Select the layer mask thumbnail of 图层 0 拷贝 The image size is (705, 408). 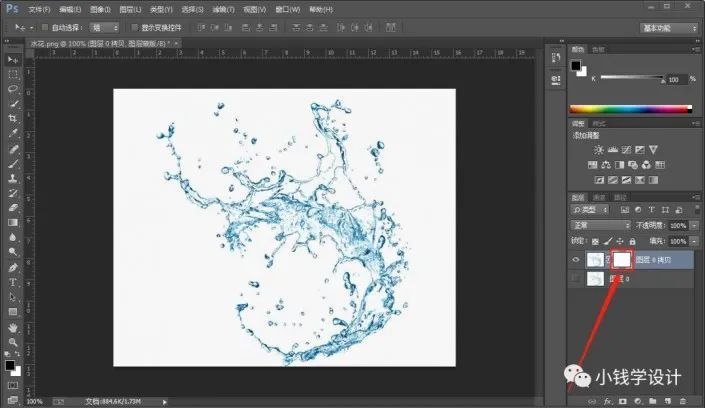point(622,260)
